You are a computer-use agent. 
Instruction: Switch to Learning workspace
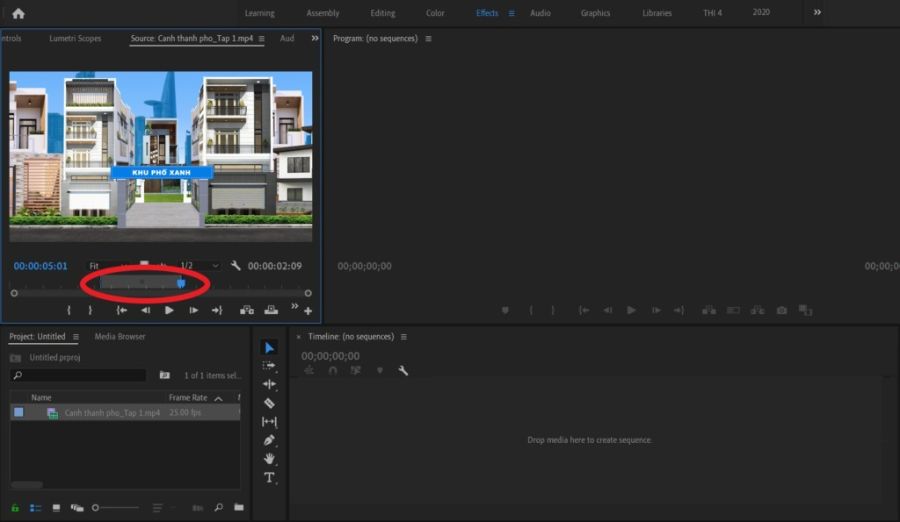259,13
